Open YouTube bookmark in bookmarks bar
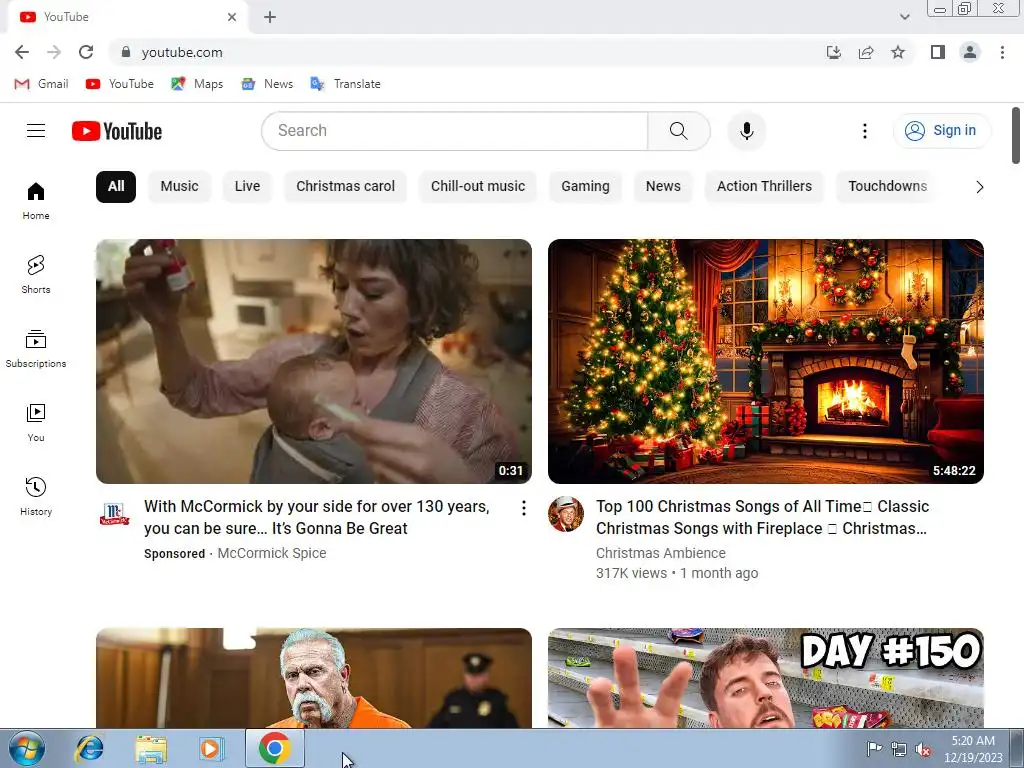 (120, 84)
